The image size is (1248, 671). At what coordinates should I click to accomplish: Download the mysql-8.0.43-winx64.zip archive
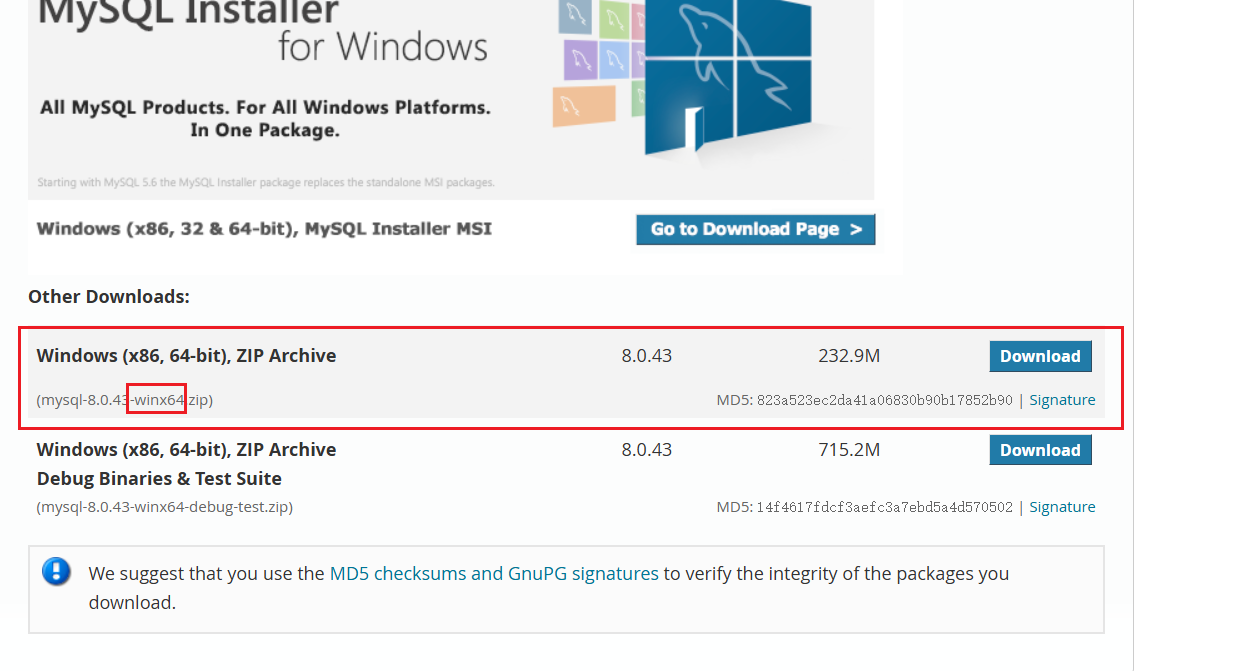[x=1040, y=356]
